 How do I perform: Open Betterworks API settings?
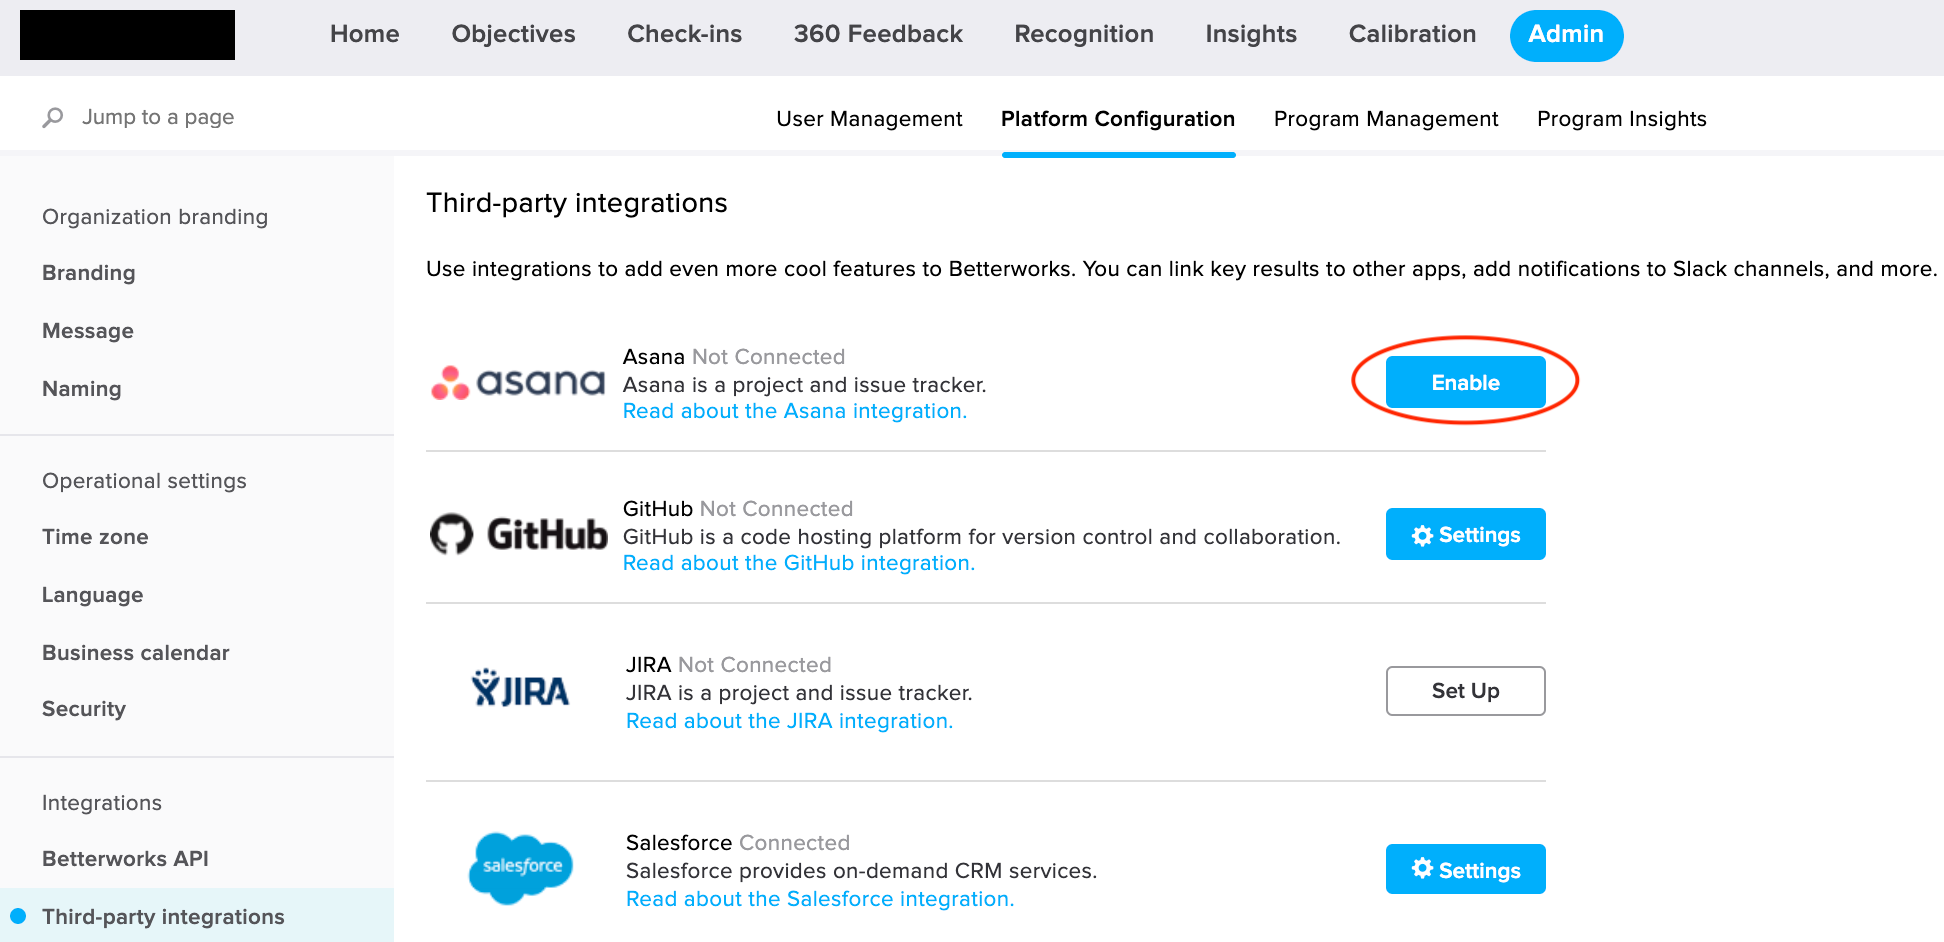coord(125,859)
